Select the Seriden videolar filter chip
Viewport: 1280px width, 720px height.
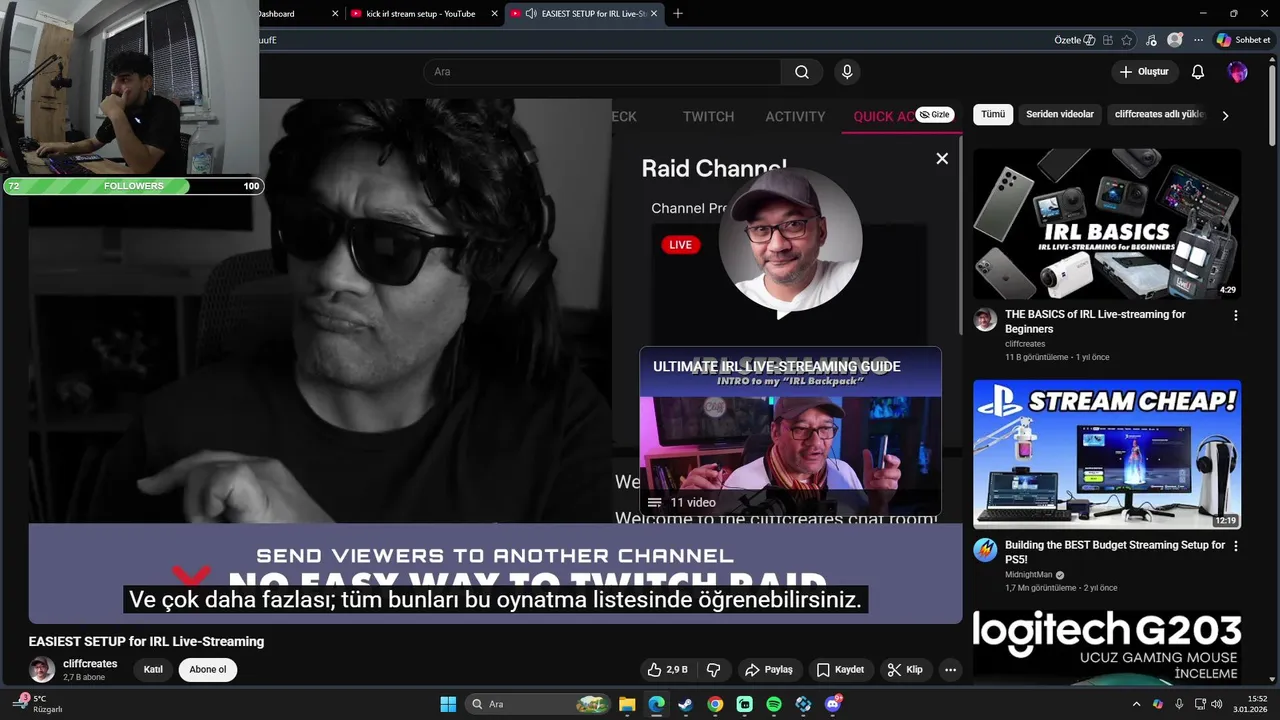coord(1060,114)
